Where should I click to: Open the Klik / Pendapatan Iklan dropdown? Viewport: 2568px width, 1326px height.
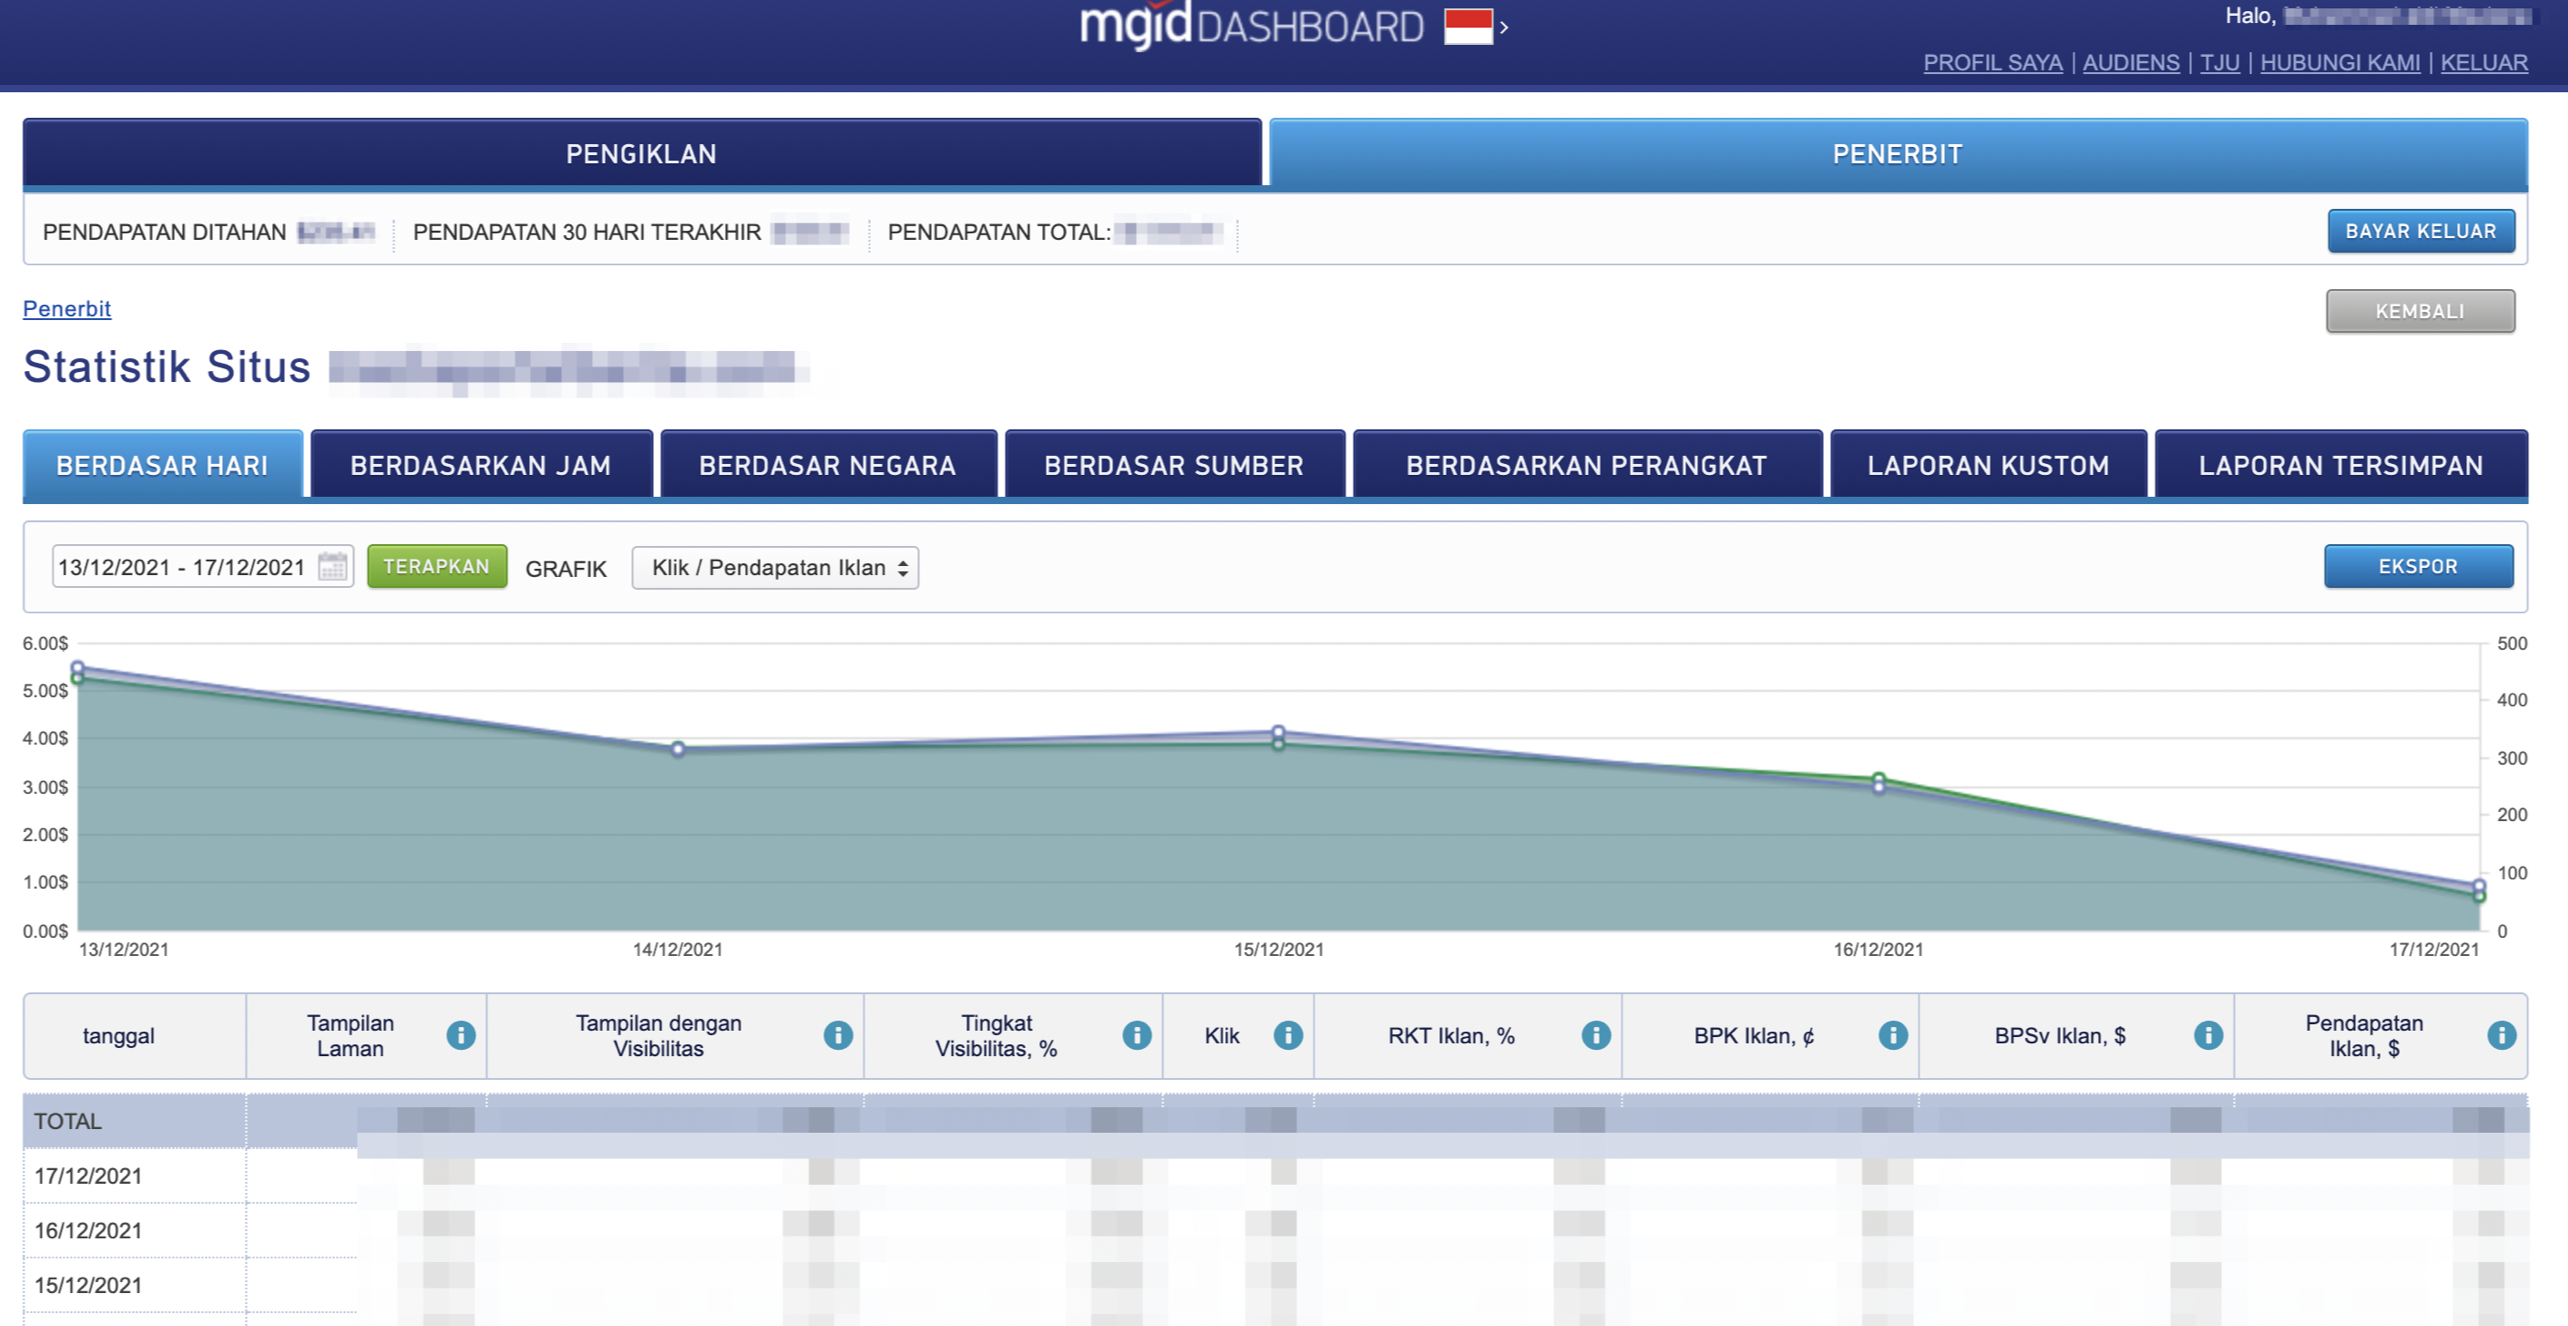(775, 567)
